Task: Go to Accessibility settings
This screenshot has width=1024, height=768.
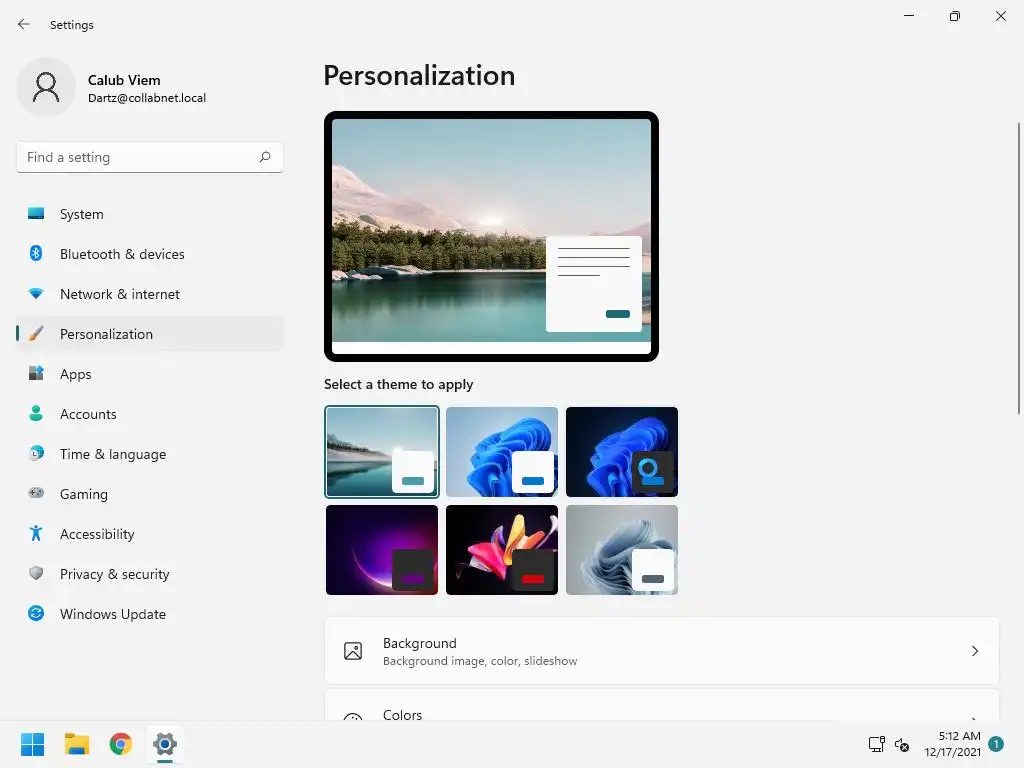Action: tap(150, 534)
